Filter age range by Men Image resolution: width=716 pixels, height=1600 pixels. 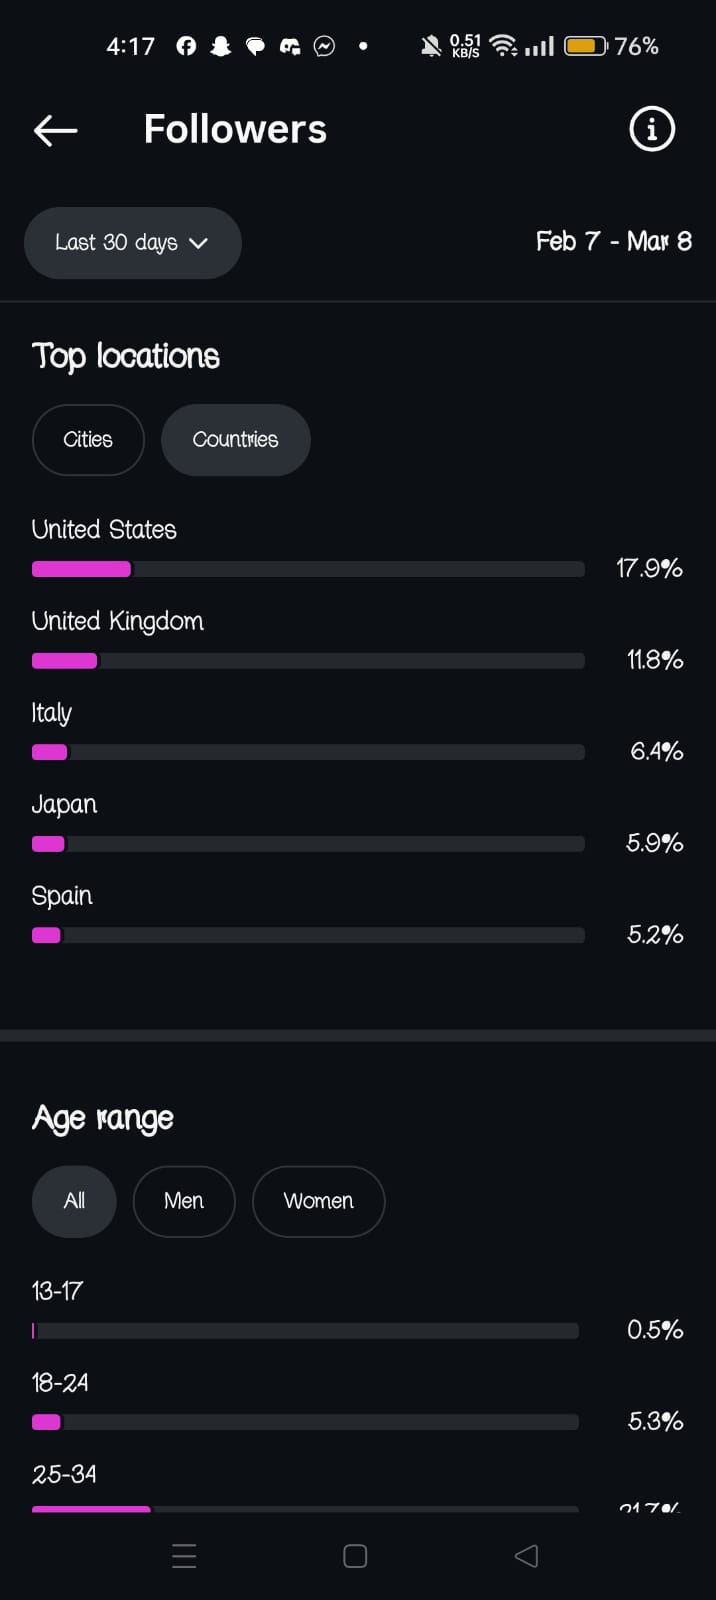(184, 1201)
